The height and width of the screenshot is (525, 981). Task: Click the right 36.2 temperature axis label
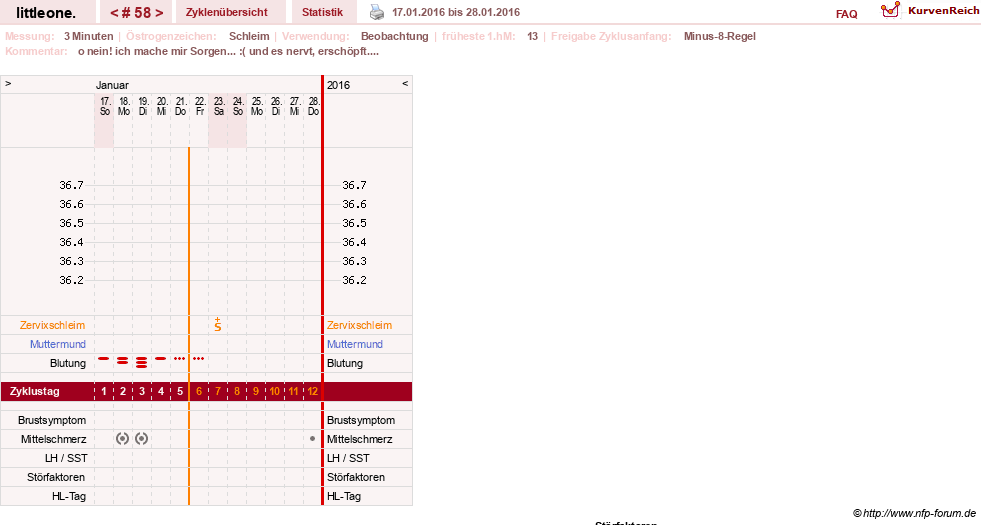point(354,280)
